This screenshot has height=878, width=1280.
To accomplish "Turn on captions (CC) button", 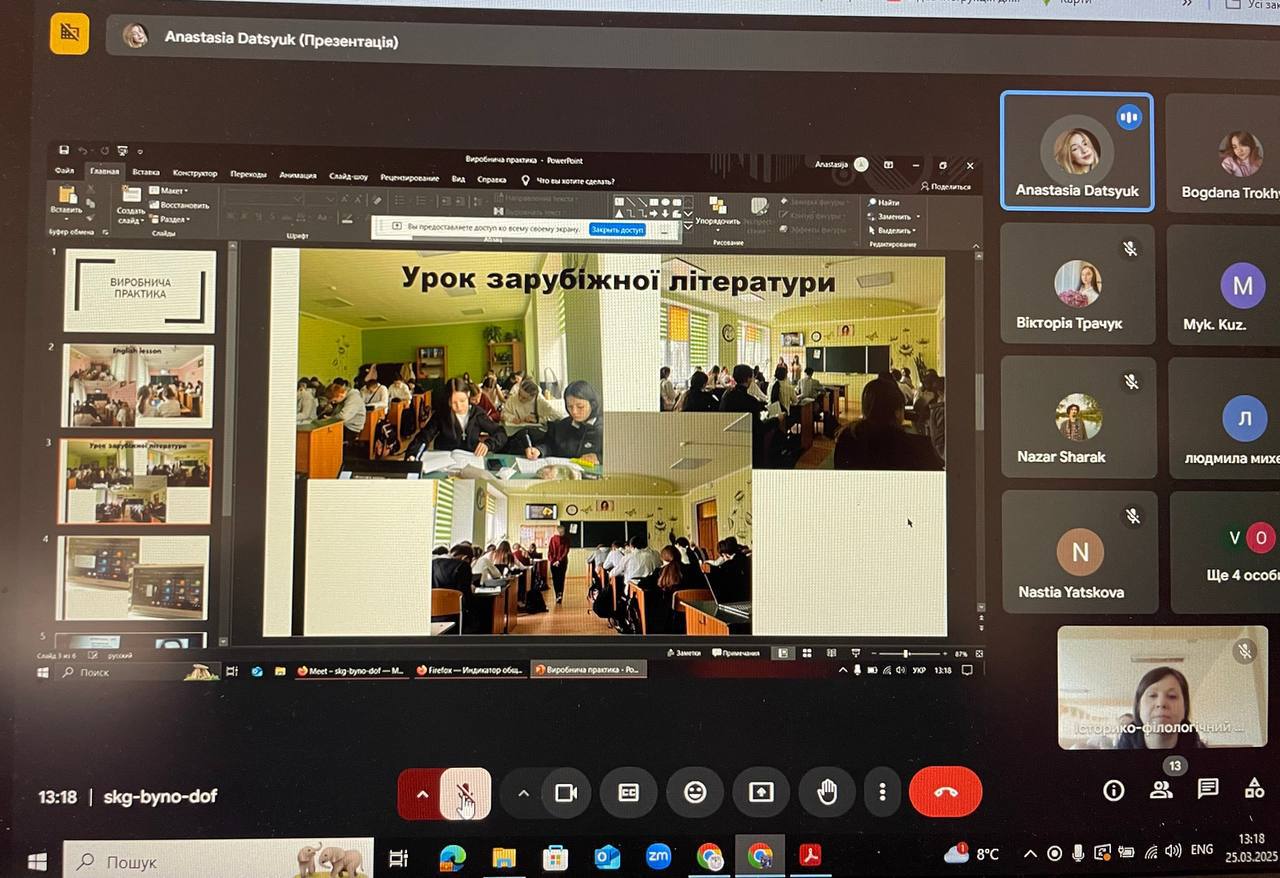I will (628, 793).
